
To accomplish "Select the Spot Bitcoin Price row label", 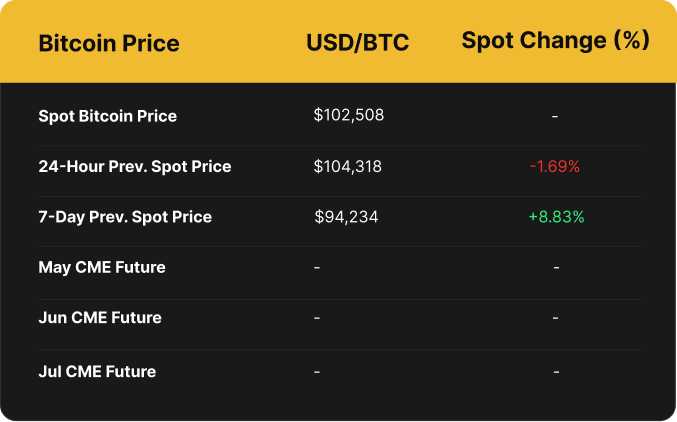I will tap(108, 116).
